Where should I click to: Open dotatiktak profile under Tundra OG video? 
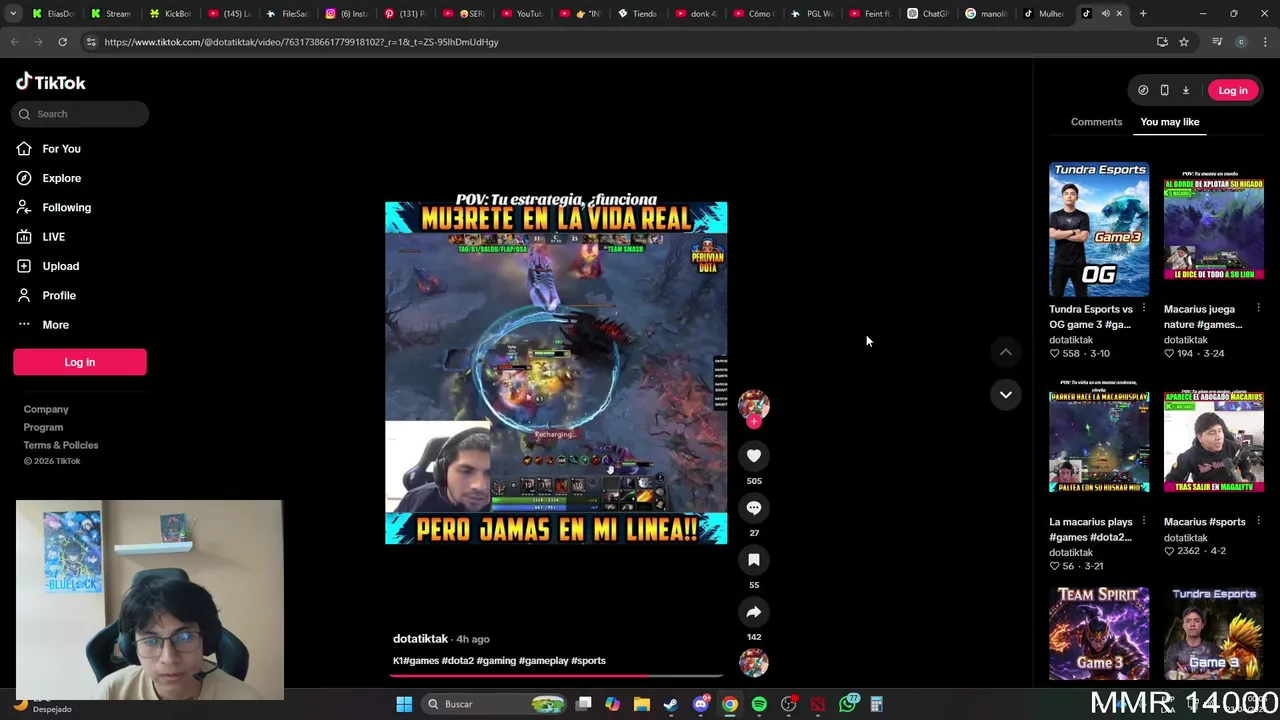1071,340
